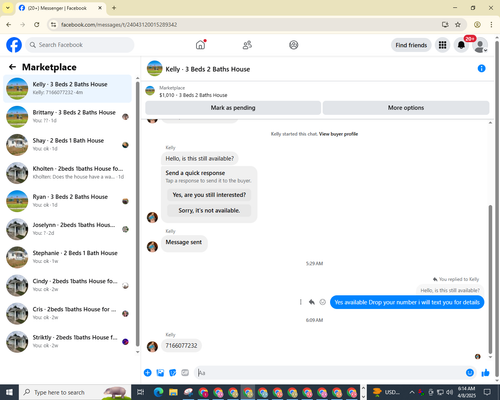Image resolution: width=500 pixels, height=400 pixels.
Task: Click taskbar 'Type here to search' box
Action: click(75, 392)
